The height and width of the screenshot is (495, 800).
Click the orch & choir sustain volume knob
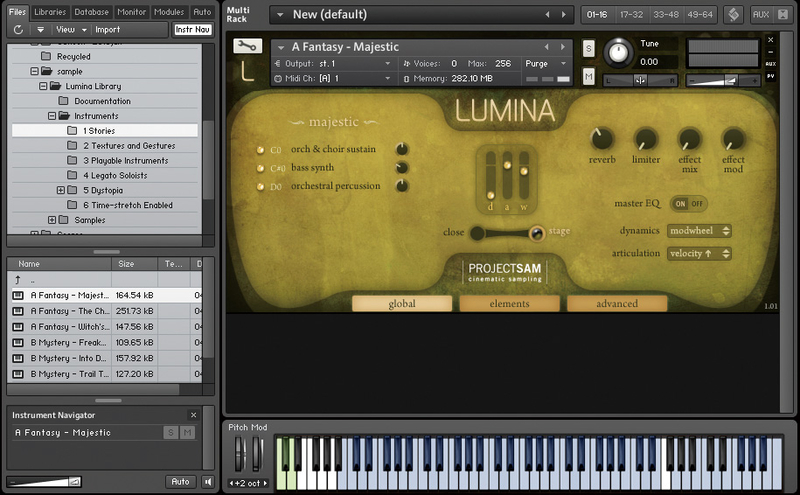pos(402,149)
